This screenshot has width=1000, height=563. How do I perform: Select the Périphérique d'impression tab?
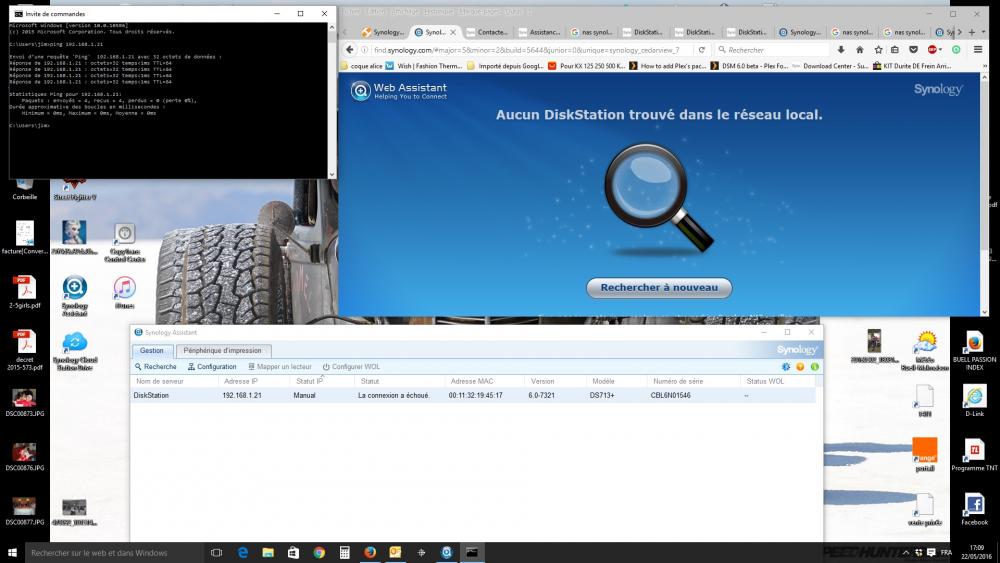click(222, 351)
